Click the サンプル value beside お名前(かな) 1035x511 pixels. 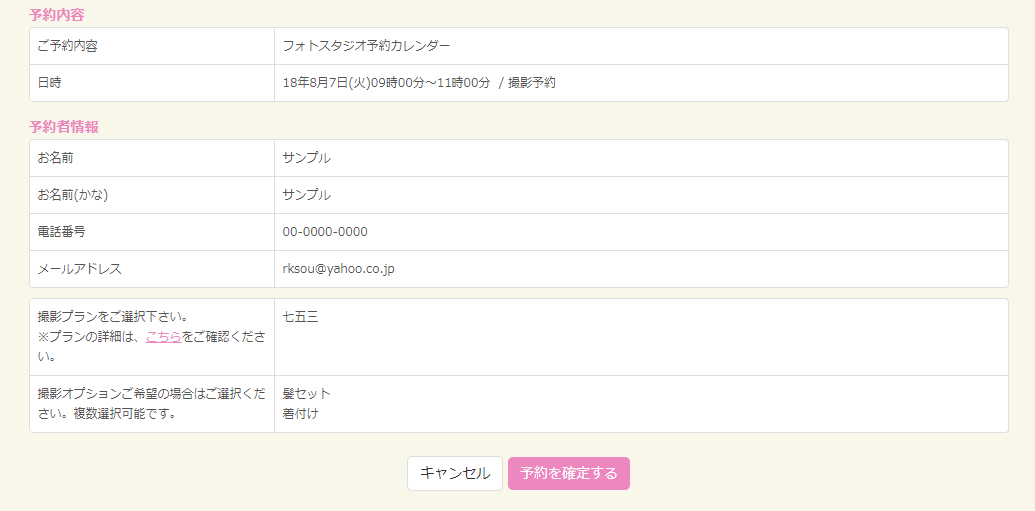[307, 195]
